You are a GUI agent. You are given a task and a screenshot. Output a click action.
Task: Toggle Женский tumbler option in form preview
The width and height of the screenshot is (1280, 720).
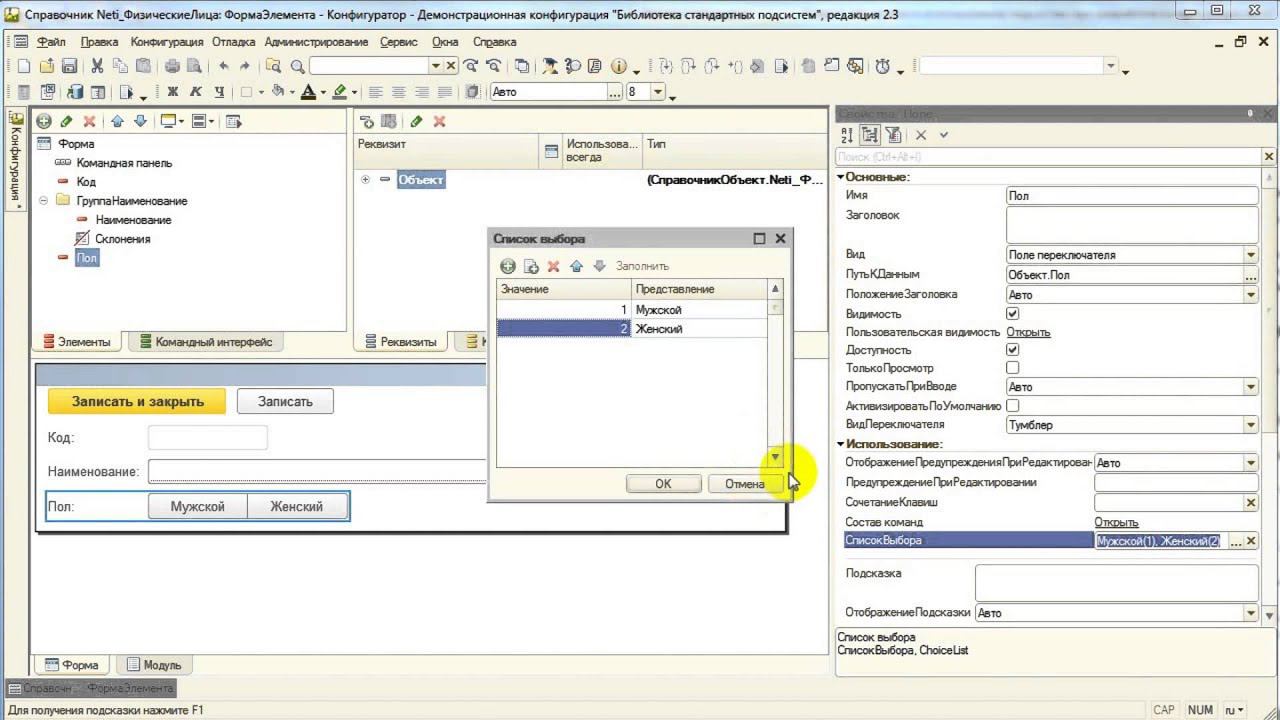[x=297, y=506]
